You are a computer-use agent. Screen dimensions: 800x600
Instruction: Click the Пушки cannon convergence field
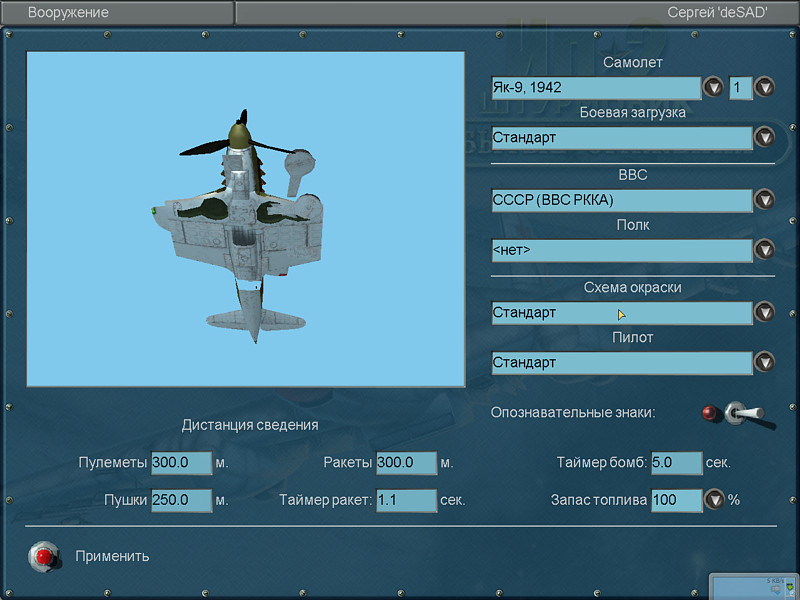181,499
